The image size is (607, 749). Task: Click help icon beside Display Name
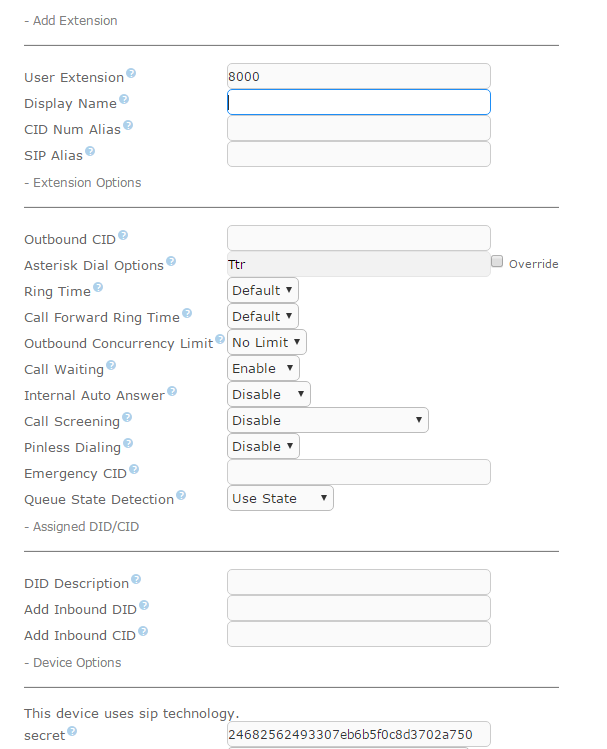click(x=124, y=100)
